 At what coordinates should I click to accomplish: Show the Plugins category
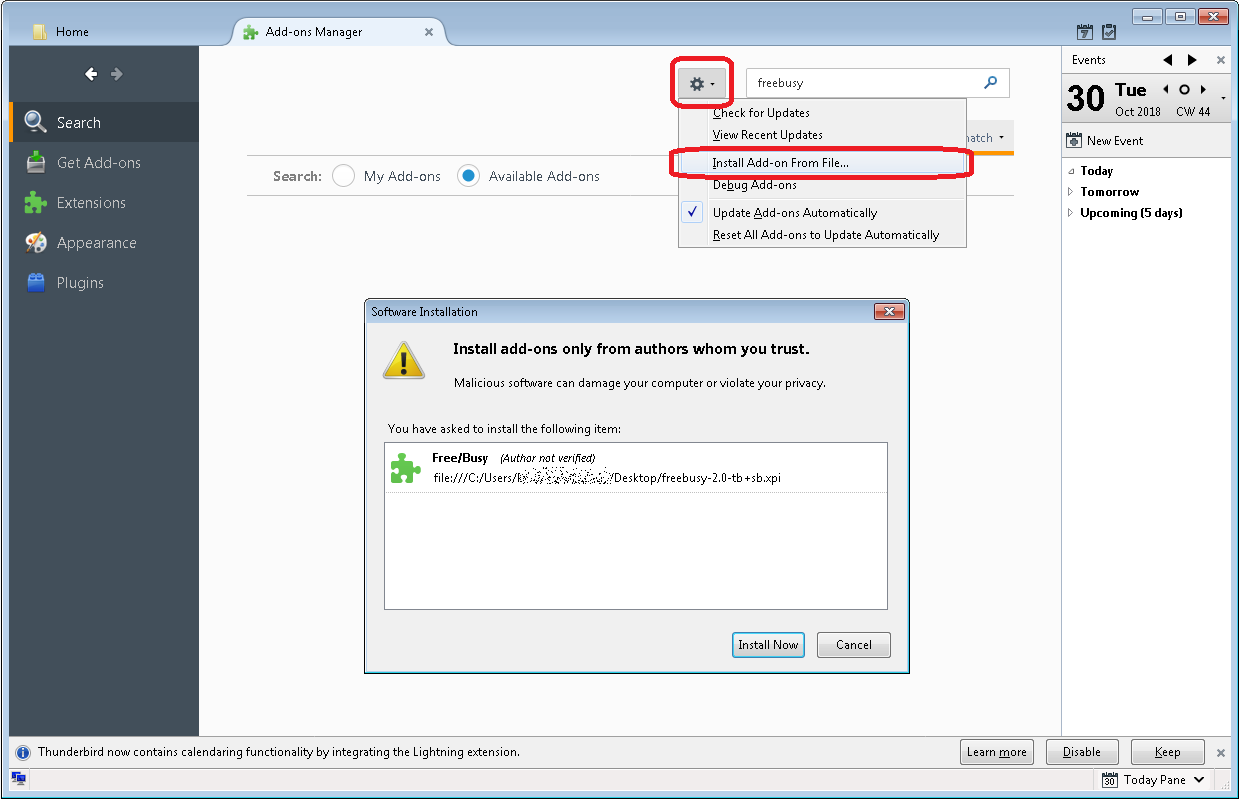pyautogui.click(x=104, y=282)
